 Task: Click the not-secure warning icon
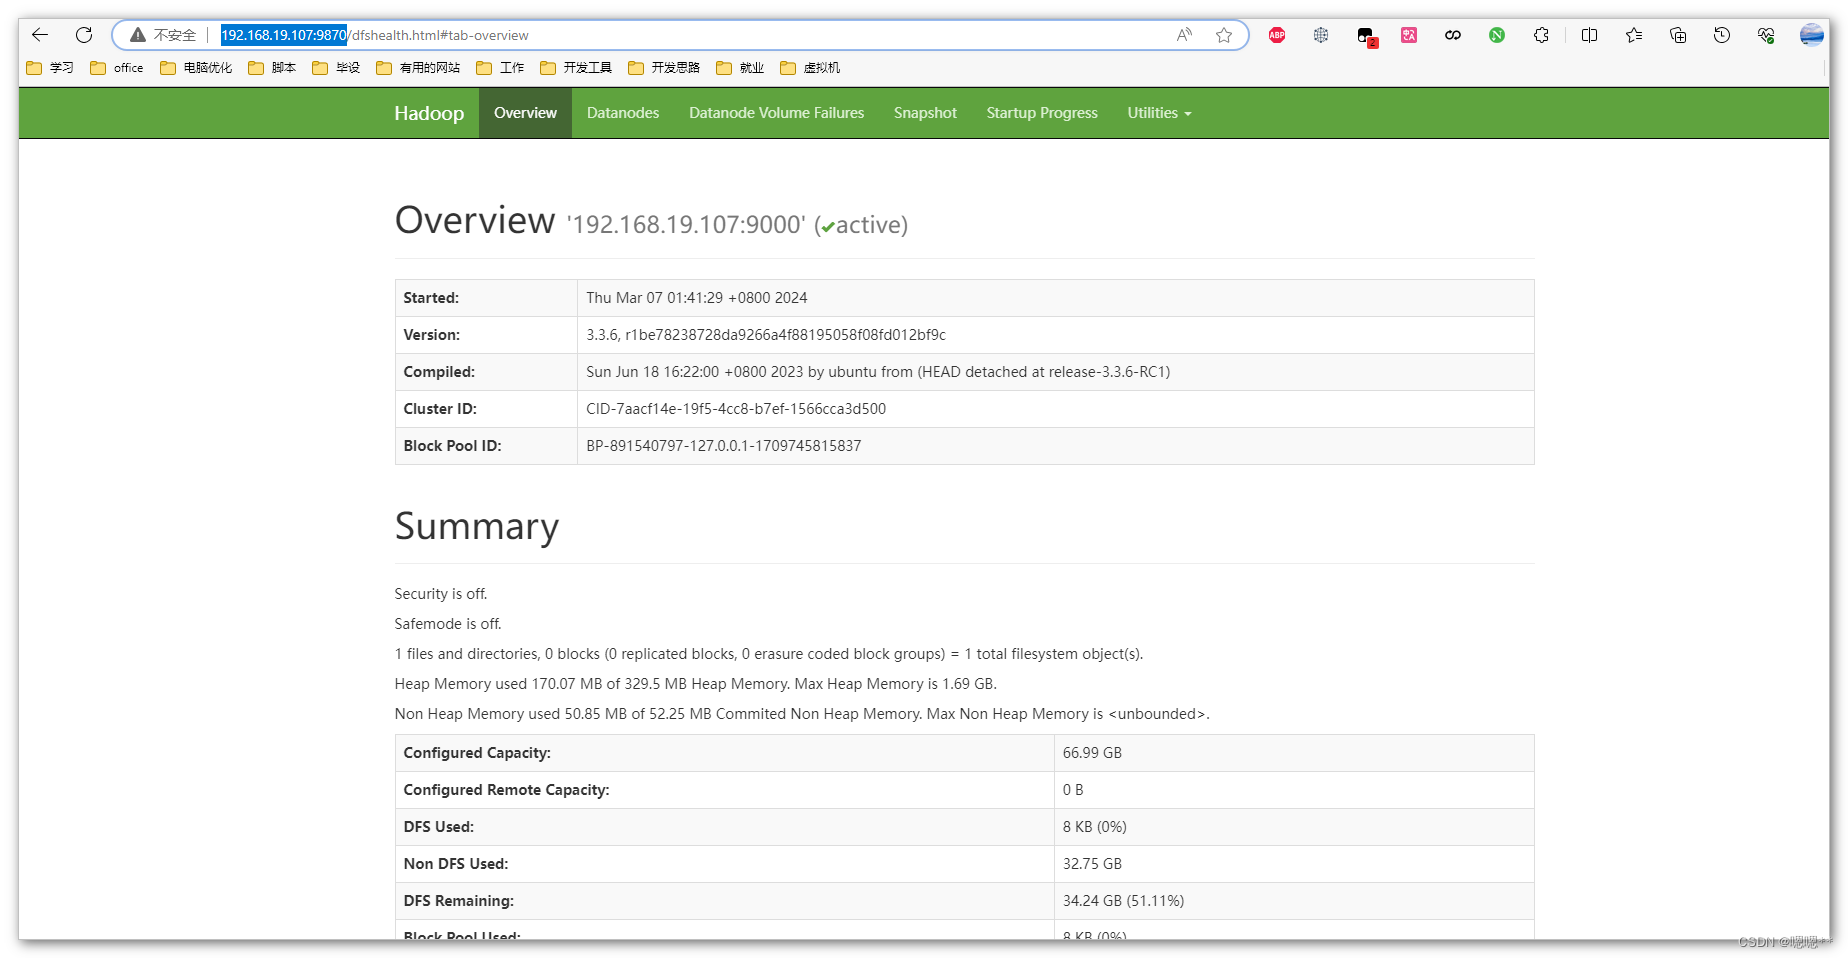138,35
